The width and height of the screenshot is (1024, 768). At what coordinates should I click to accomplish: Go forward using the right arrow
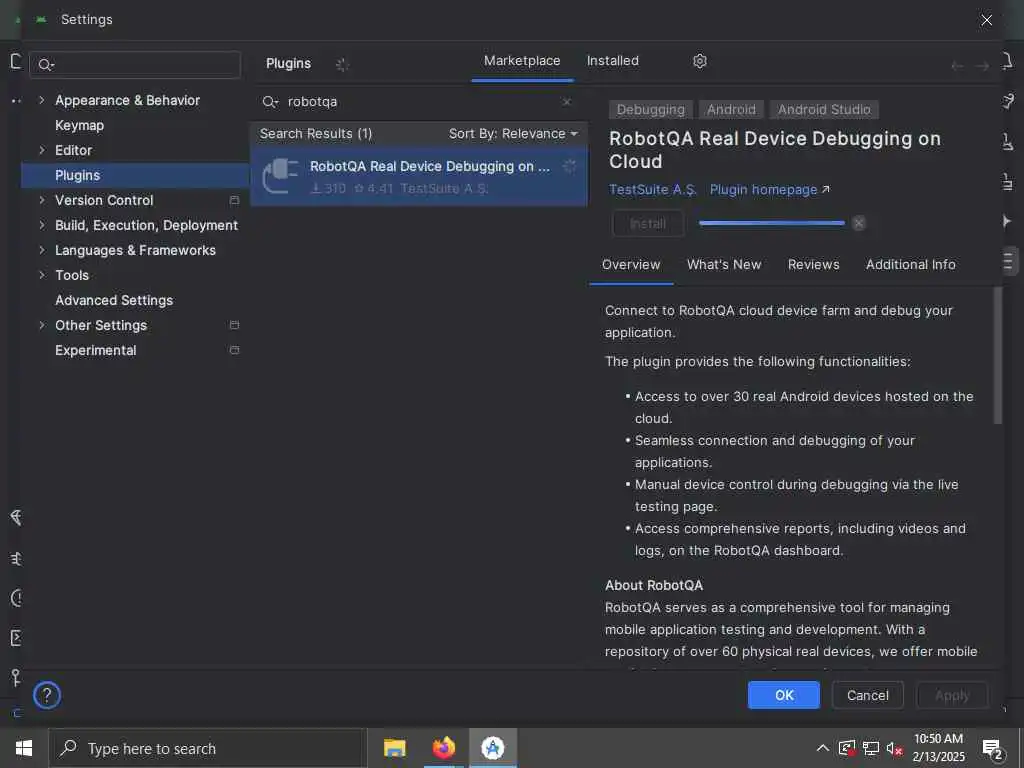(982, 65)
